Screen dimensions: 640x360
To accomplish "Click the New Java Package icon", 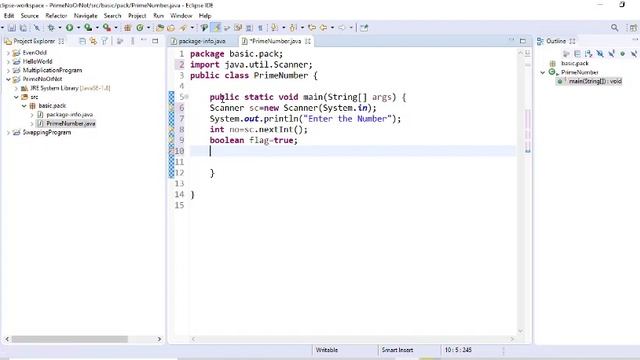I will [127, 28].
